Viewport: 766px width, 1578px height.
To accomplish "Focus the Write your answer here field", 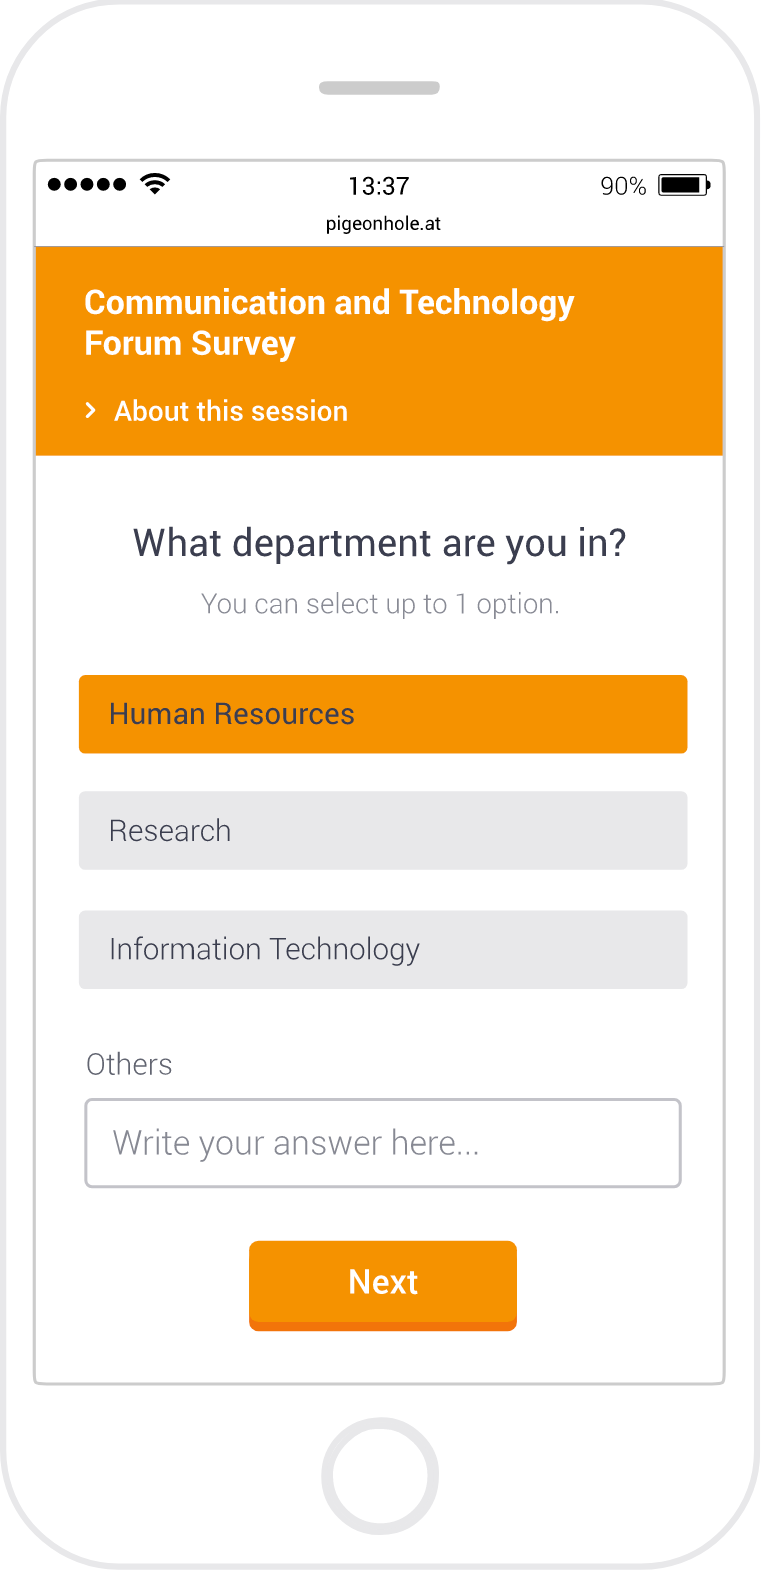I will [383, 1143].
